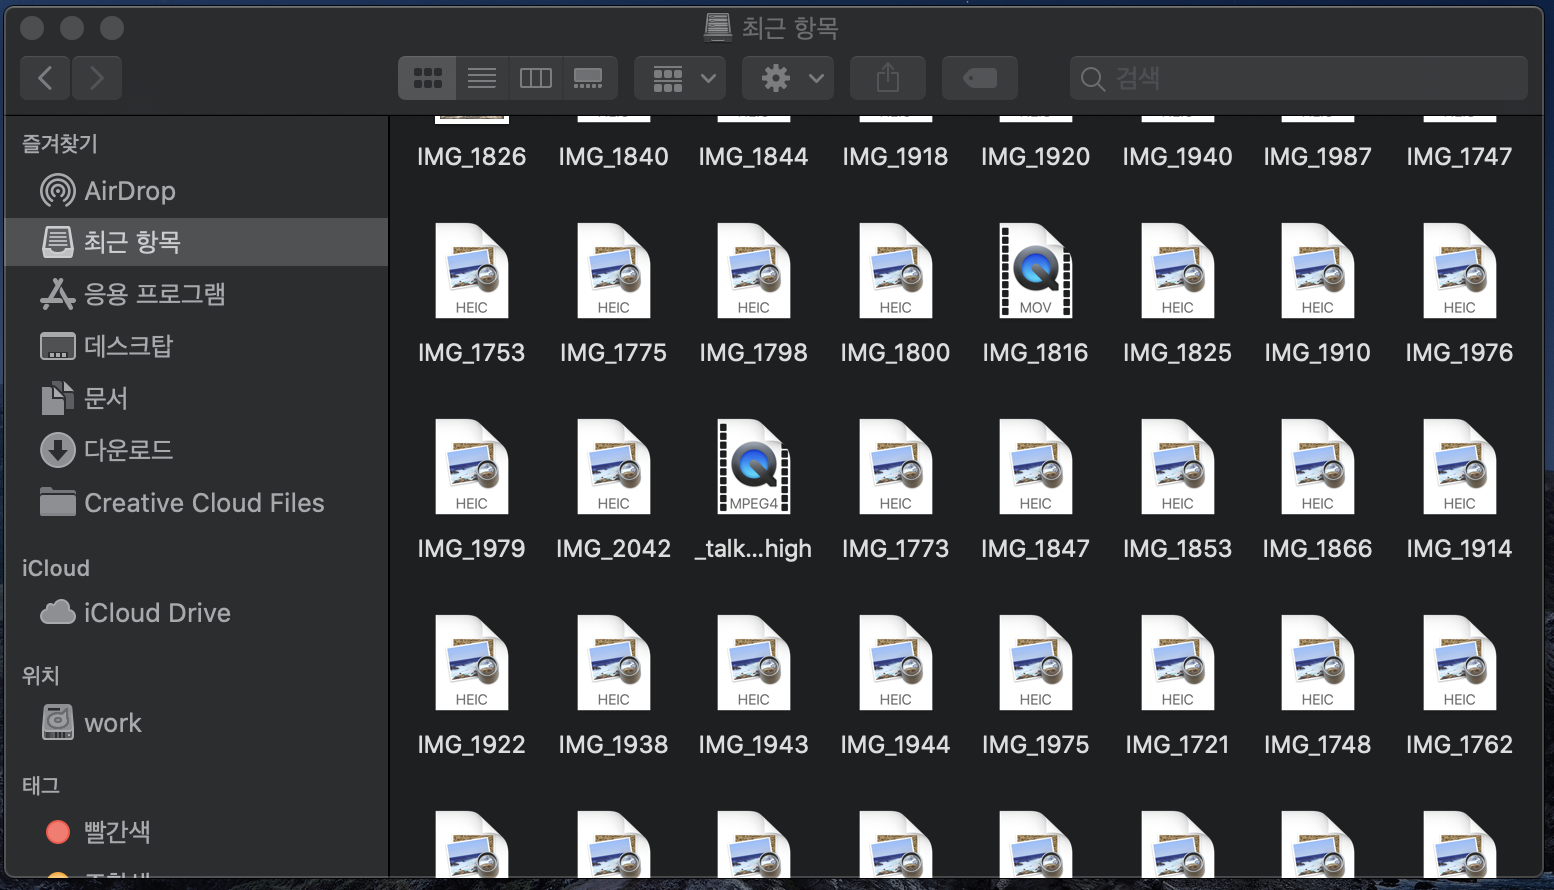Select the IMG_1798 HEIC file icon
1554x890 pixels.
754,271
